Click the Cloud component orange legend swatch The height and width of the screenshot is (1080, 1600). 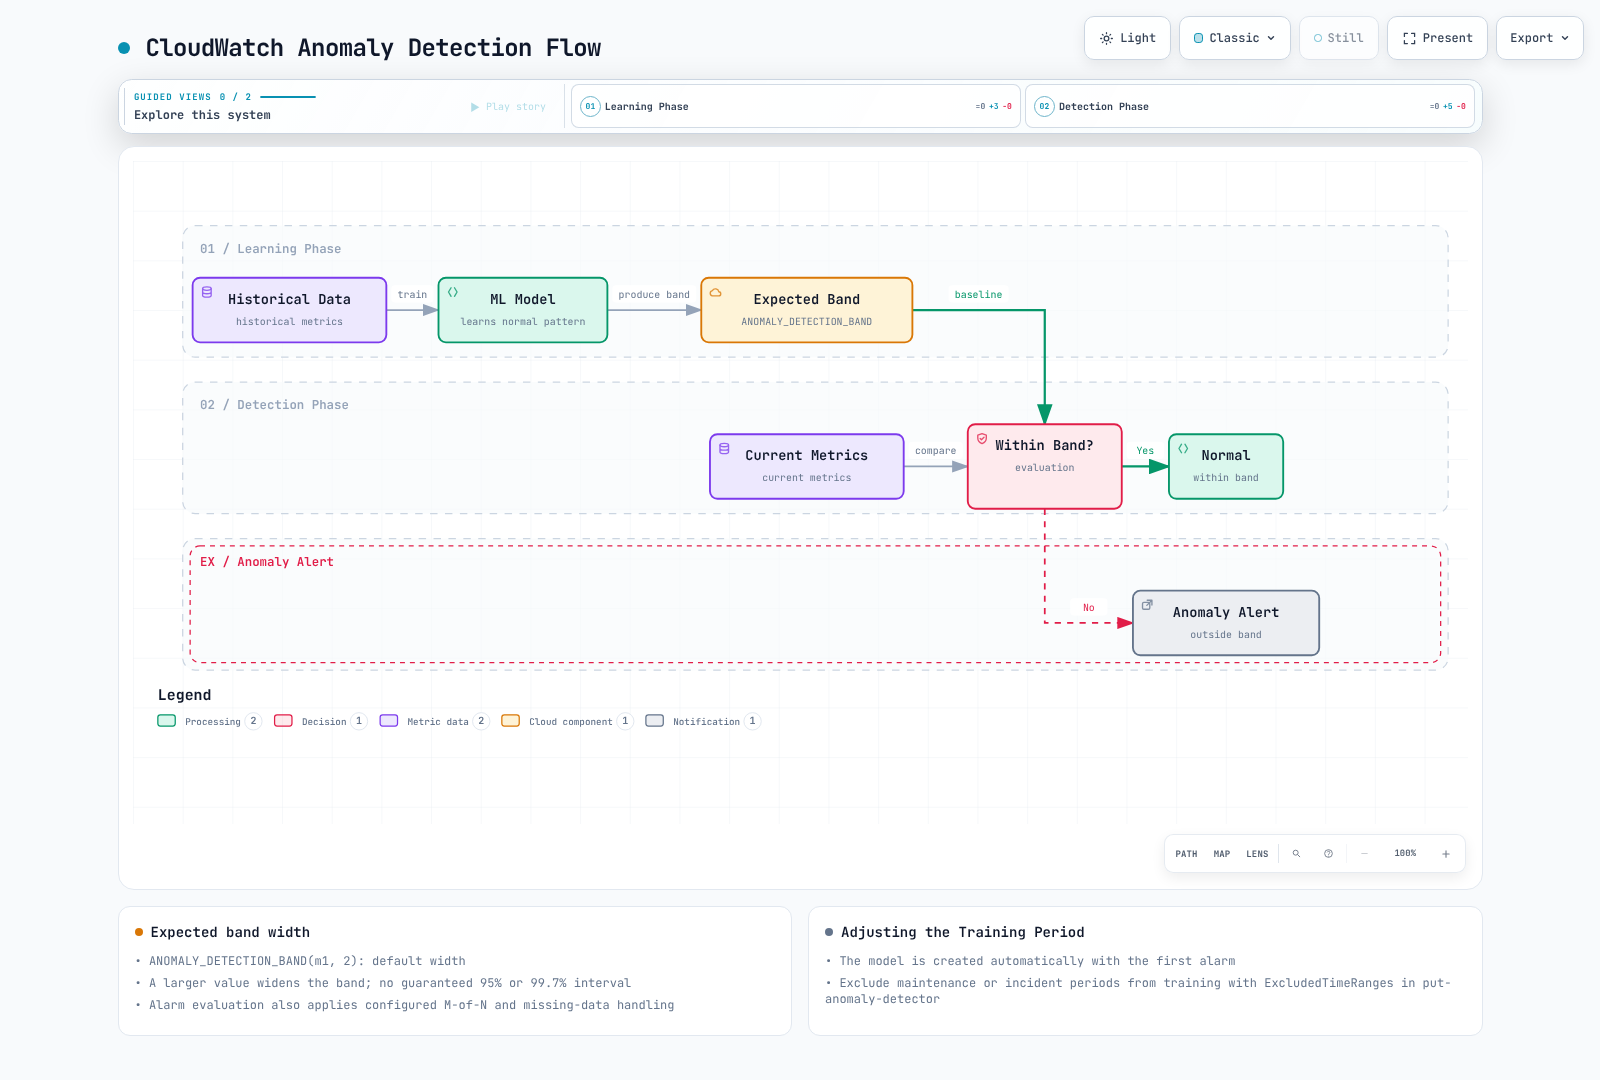click(511, 721)
